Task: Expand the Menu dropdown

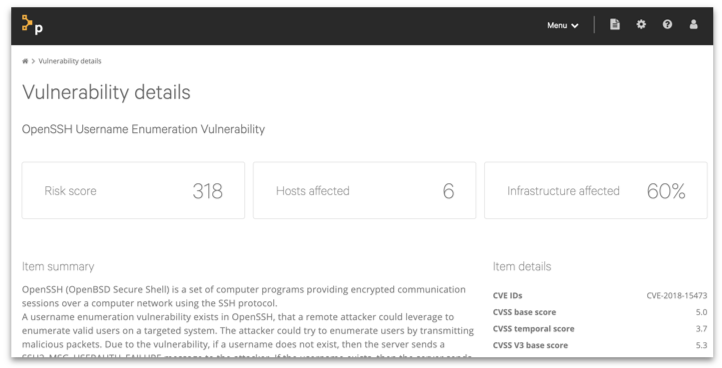Action: [563, 25]
